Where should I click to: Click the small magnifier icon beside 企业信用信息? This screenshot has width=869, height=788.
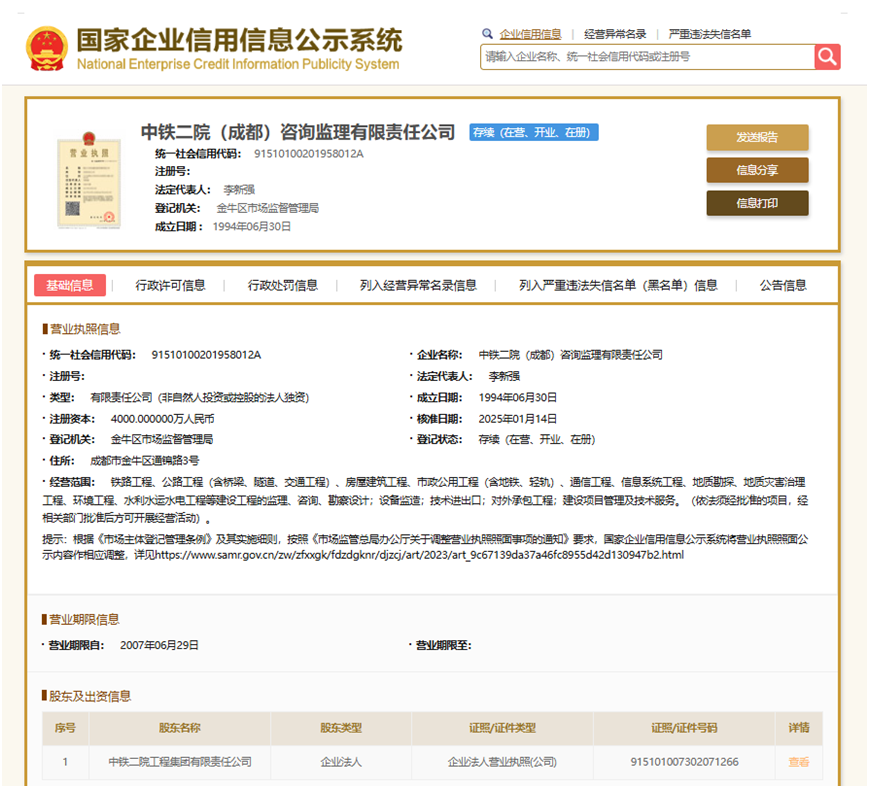click(487, 34)
